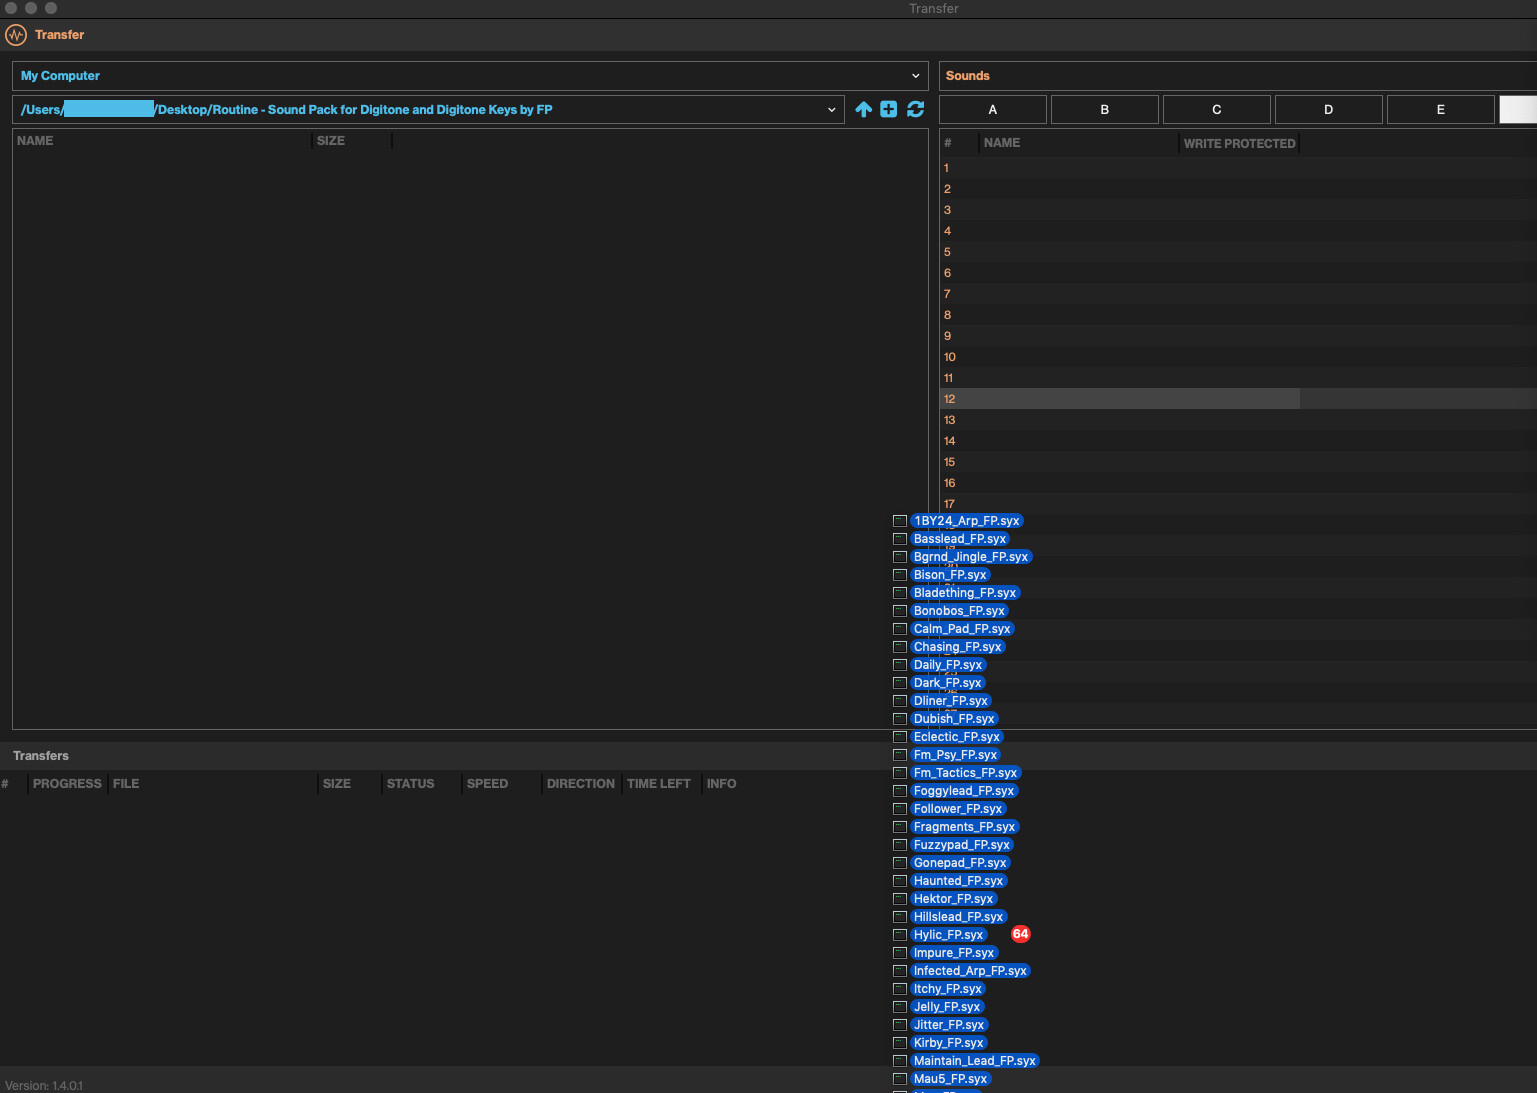This screenshot has width=1537, height=1093.
Task: Select sound slot 7 row
Action: [1238, 294]
